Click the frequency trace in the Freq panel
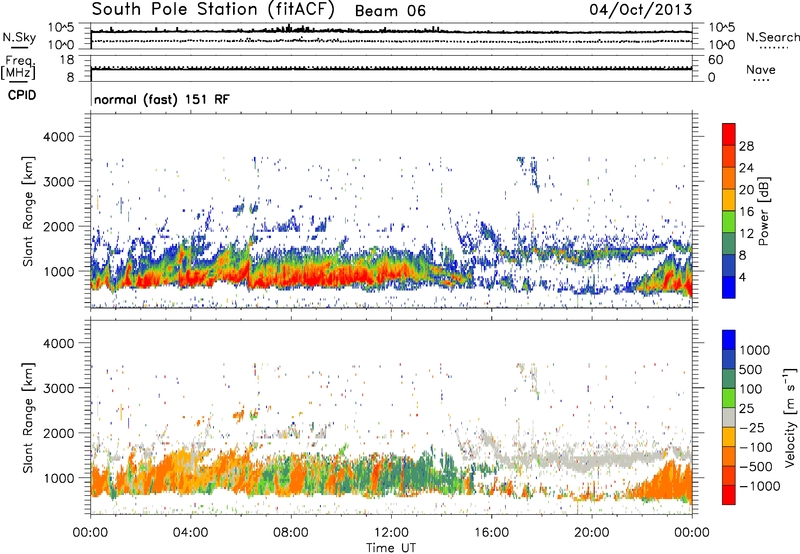The image size is (800, 554). pyautogui.click(x=391, y=68)
